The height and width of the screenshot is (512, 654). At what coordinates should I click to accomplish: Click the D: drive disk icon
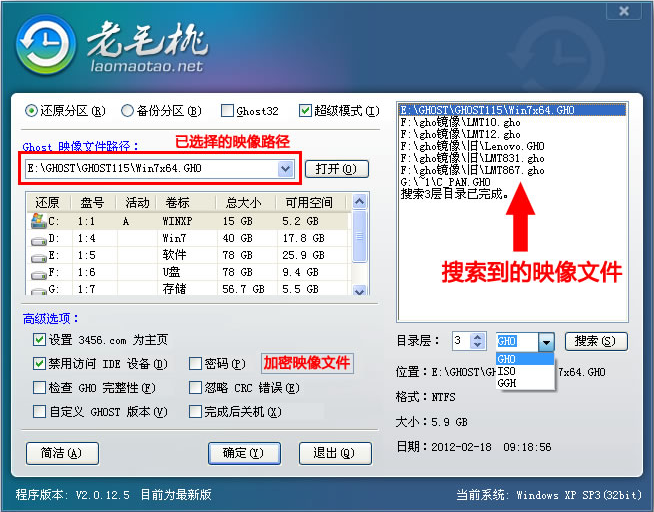[x=39, y=240]
